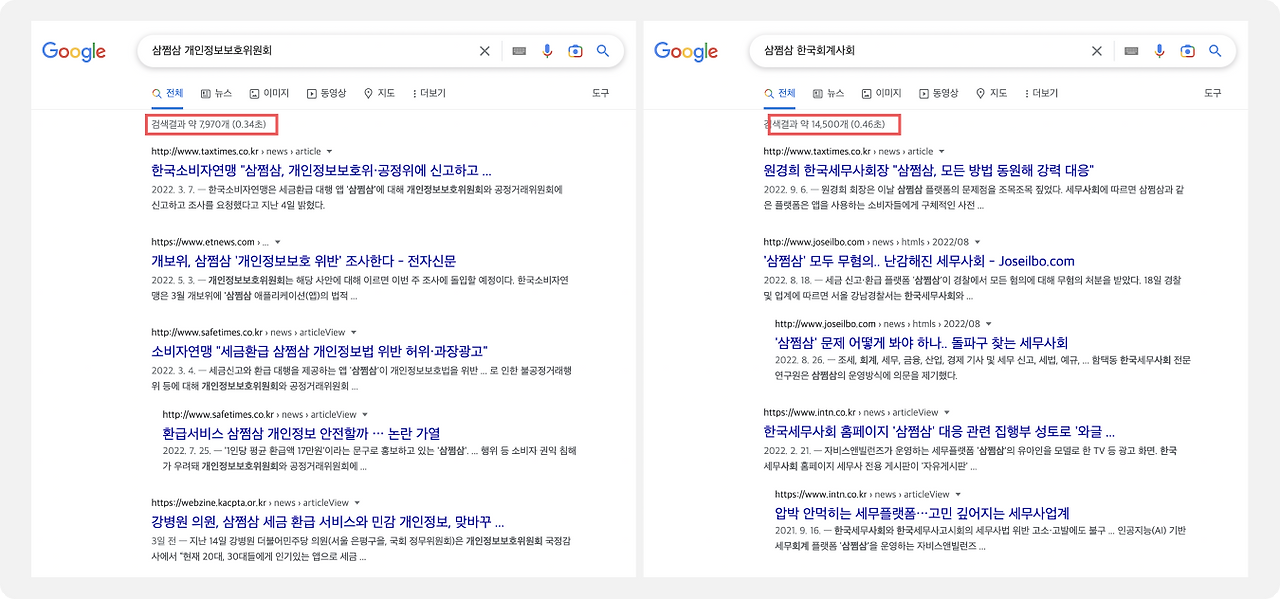
Task: Open result '삼쩜삼' 모두 무혐의.. 난감해진 세무사회 - Joseilbo.com
Action: click(x=919, y=261)
